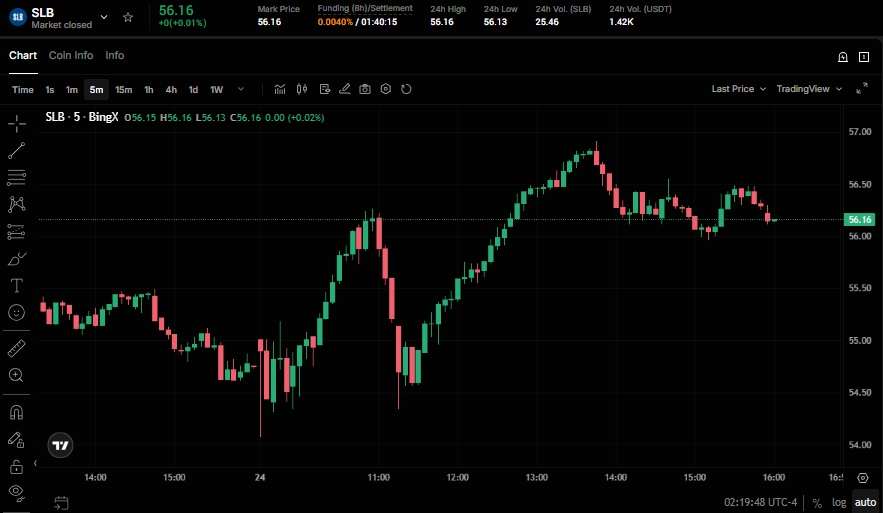883x513 pixels.
Task: Open the indicators panel icon
Action: [x=280, y=89]
